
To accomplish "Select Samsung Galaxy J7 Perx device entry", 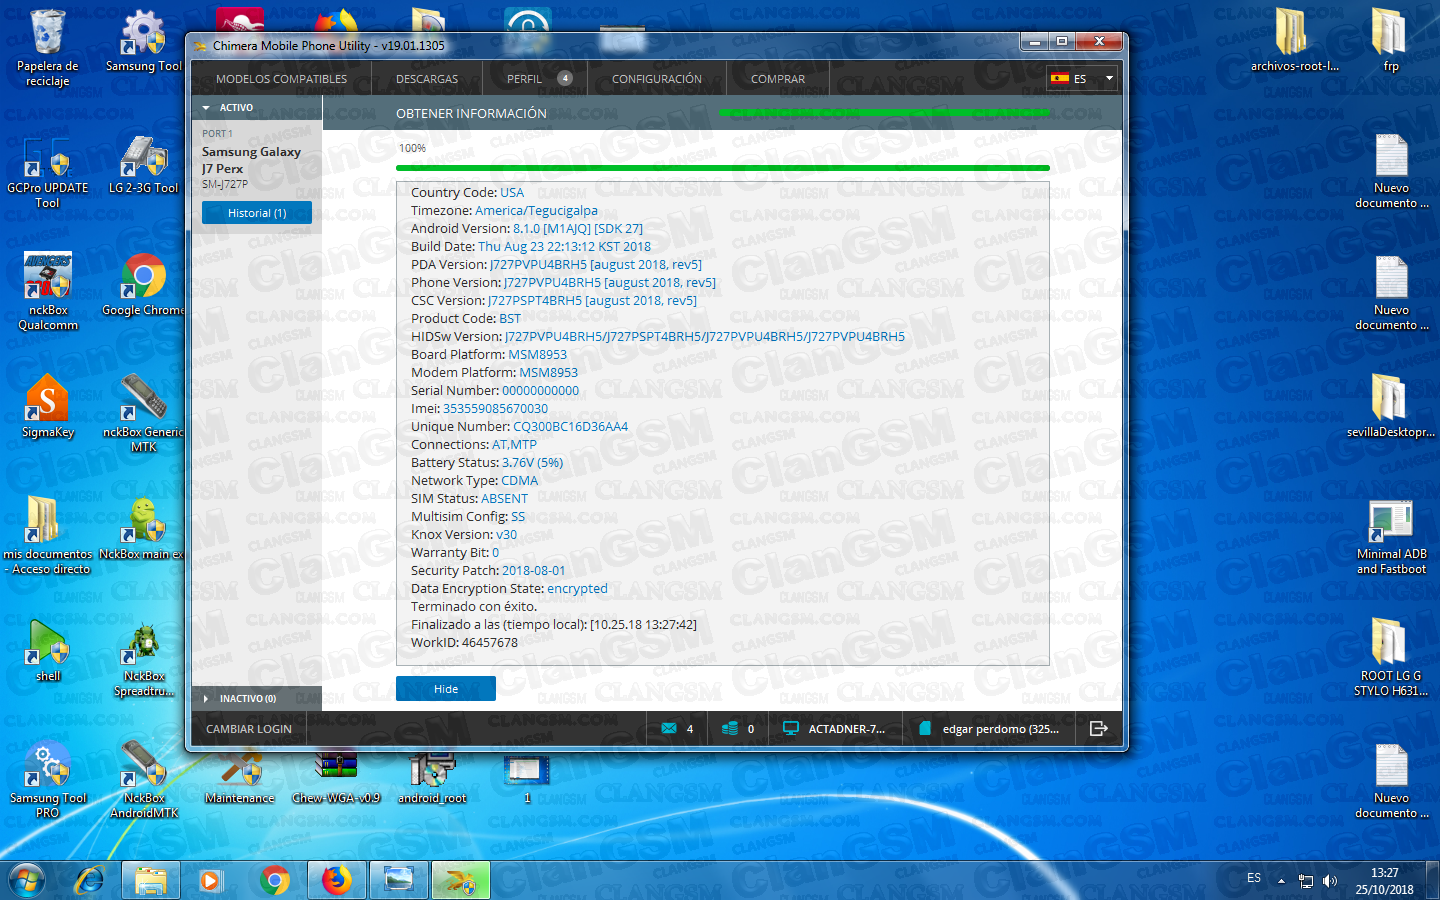I will click(x=257, y=160).
